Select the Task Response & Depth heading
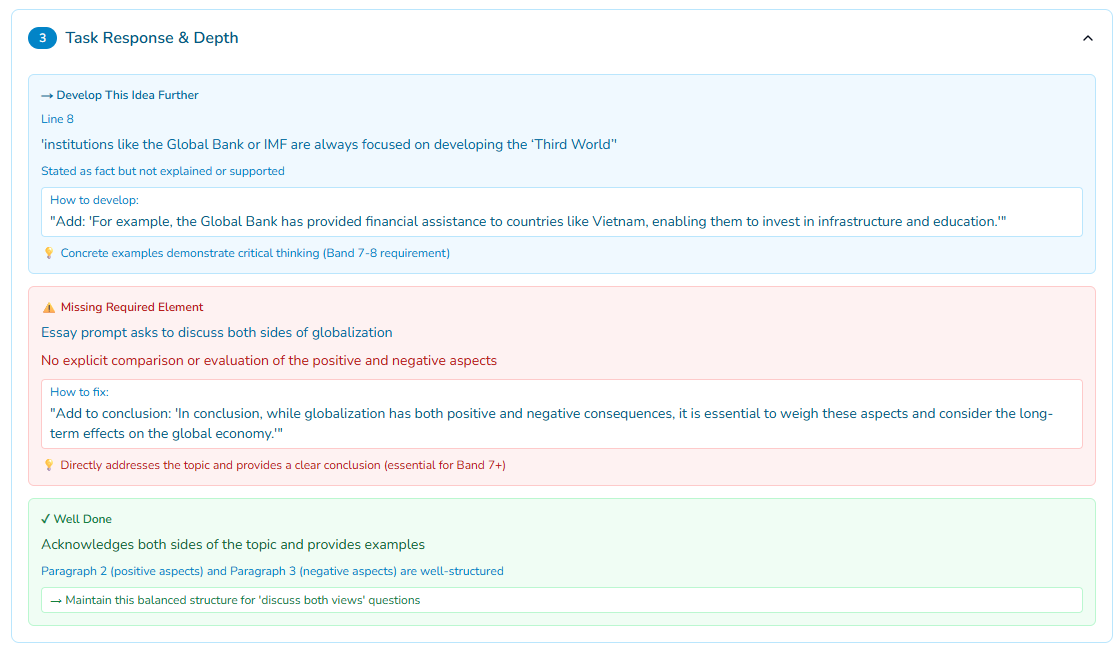Image resolution: width=1120 pixels, height=651 pixels. click(x=152, y=38)
